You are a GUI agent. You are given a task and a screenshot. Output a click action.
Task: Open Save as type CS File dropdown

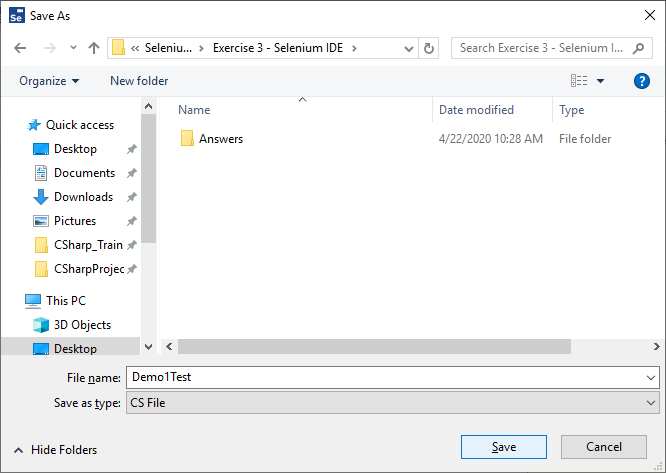point(393,403)
